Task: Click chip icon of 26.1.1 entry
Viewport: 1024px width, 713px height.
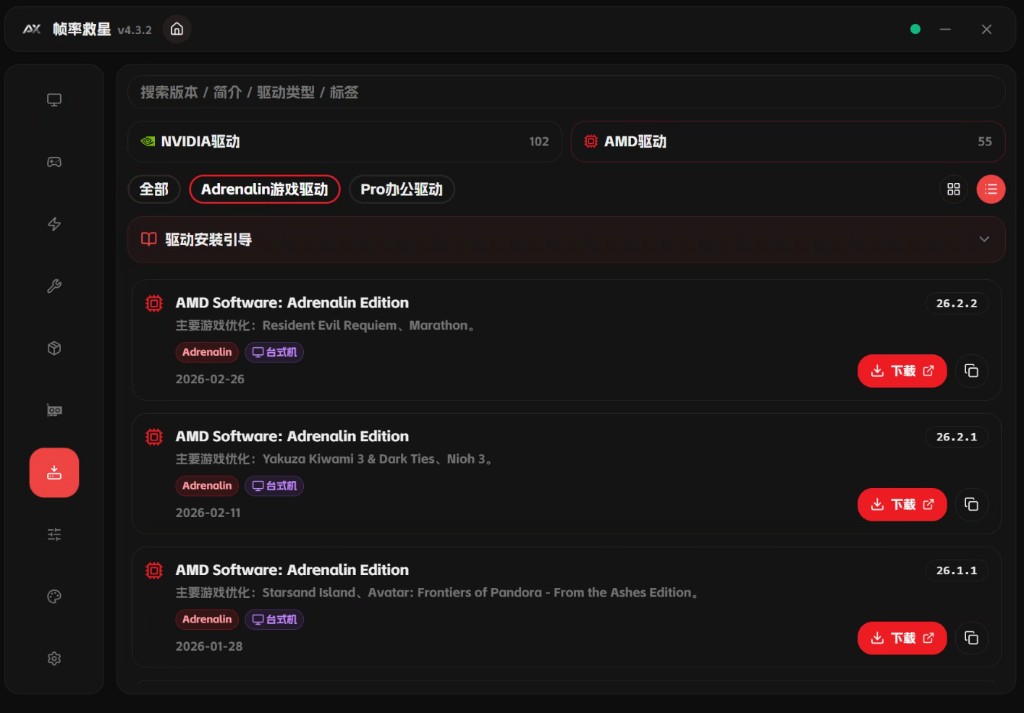Action: pyautogui.click(x=154, y=570)
